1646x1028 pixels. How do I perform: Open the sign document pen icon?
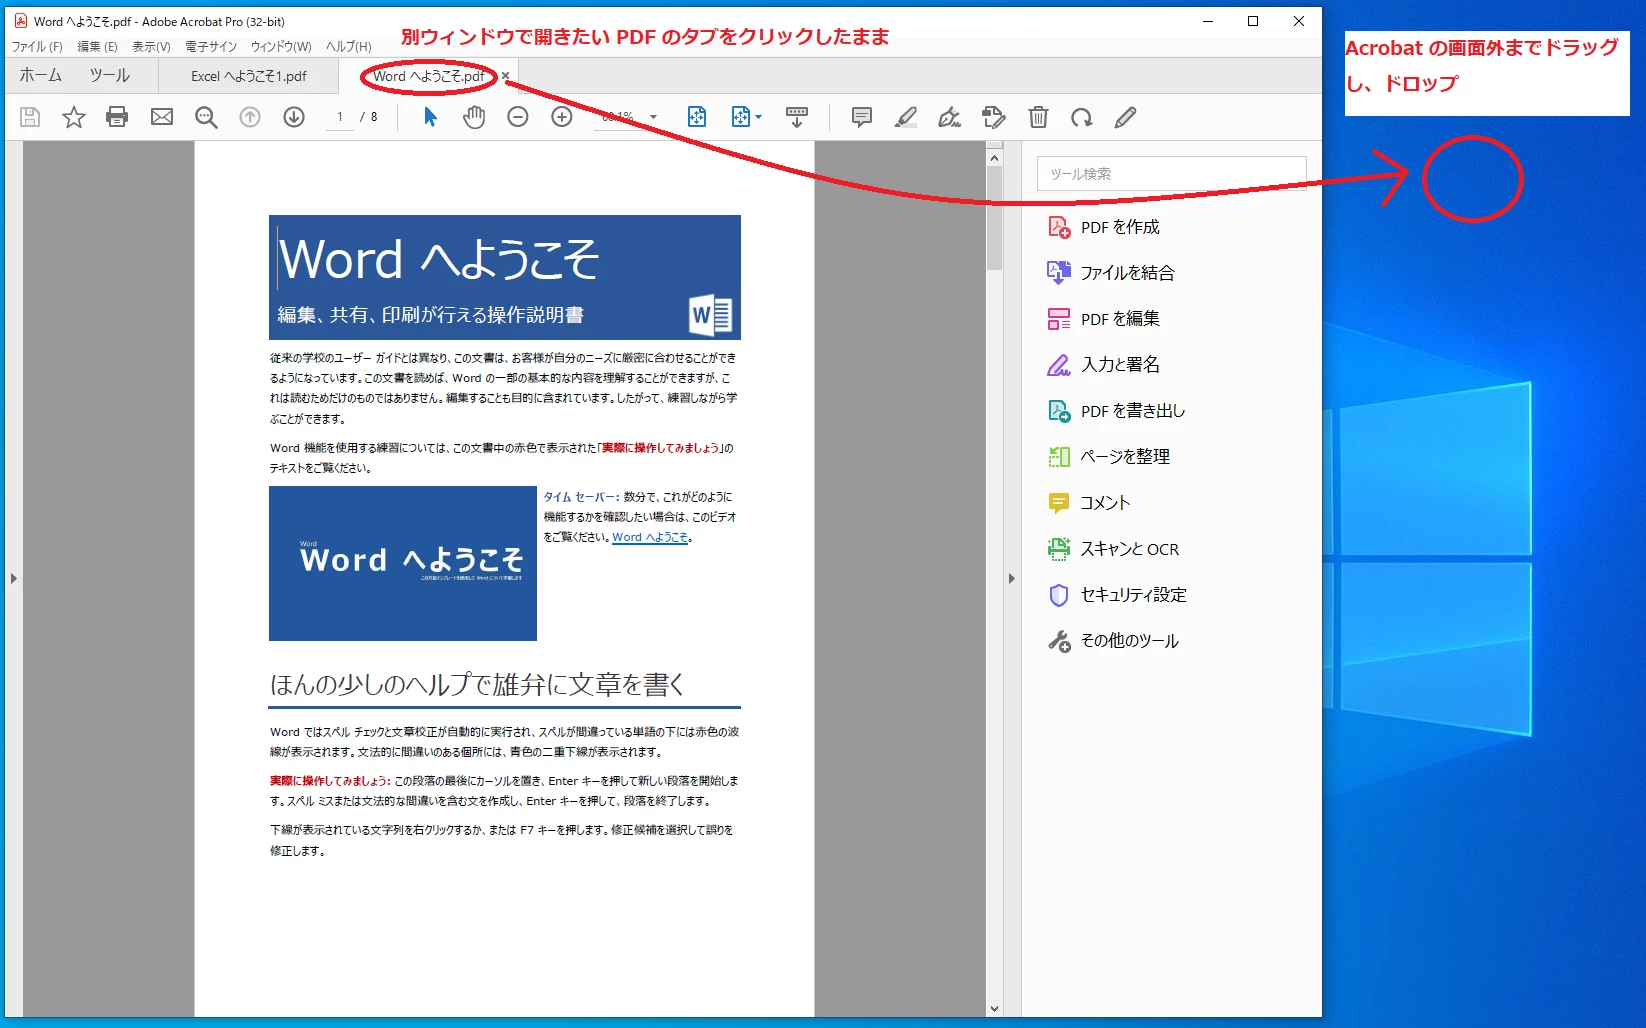950,117
